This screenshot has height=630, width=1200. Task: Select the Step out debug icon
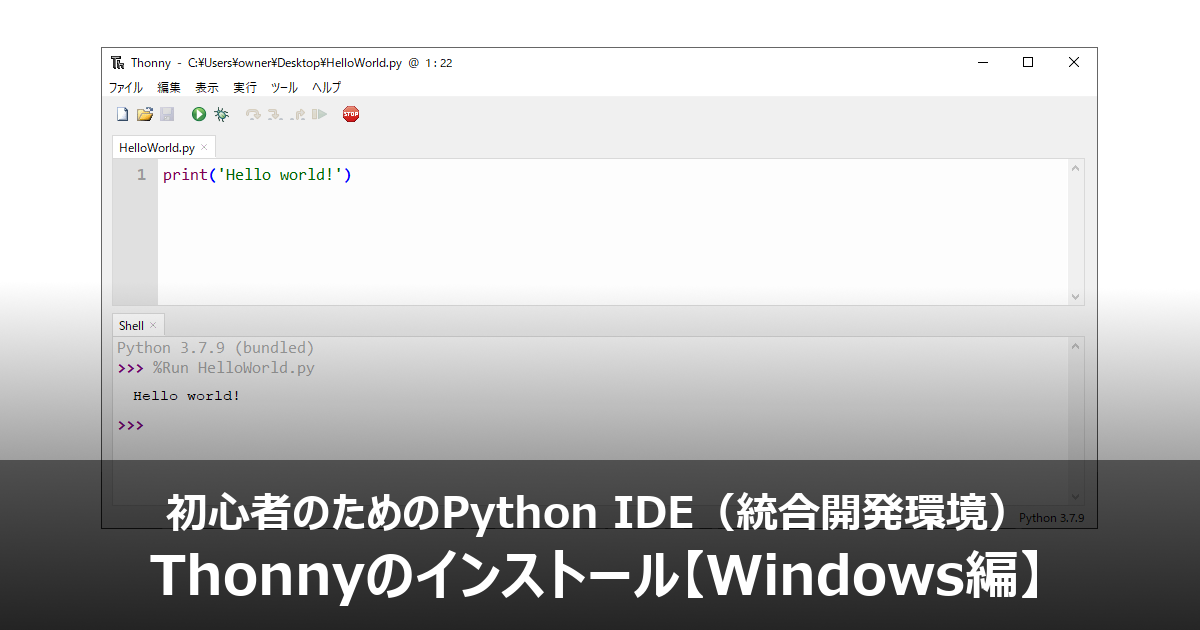296,114
